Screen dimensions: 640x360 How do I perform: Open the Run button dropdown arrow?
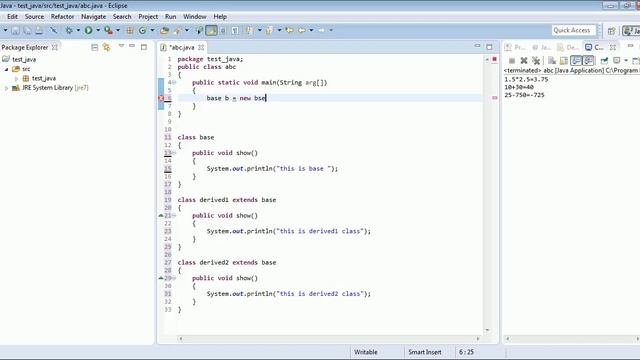tap(98, 31)
